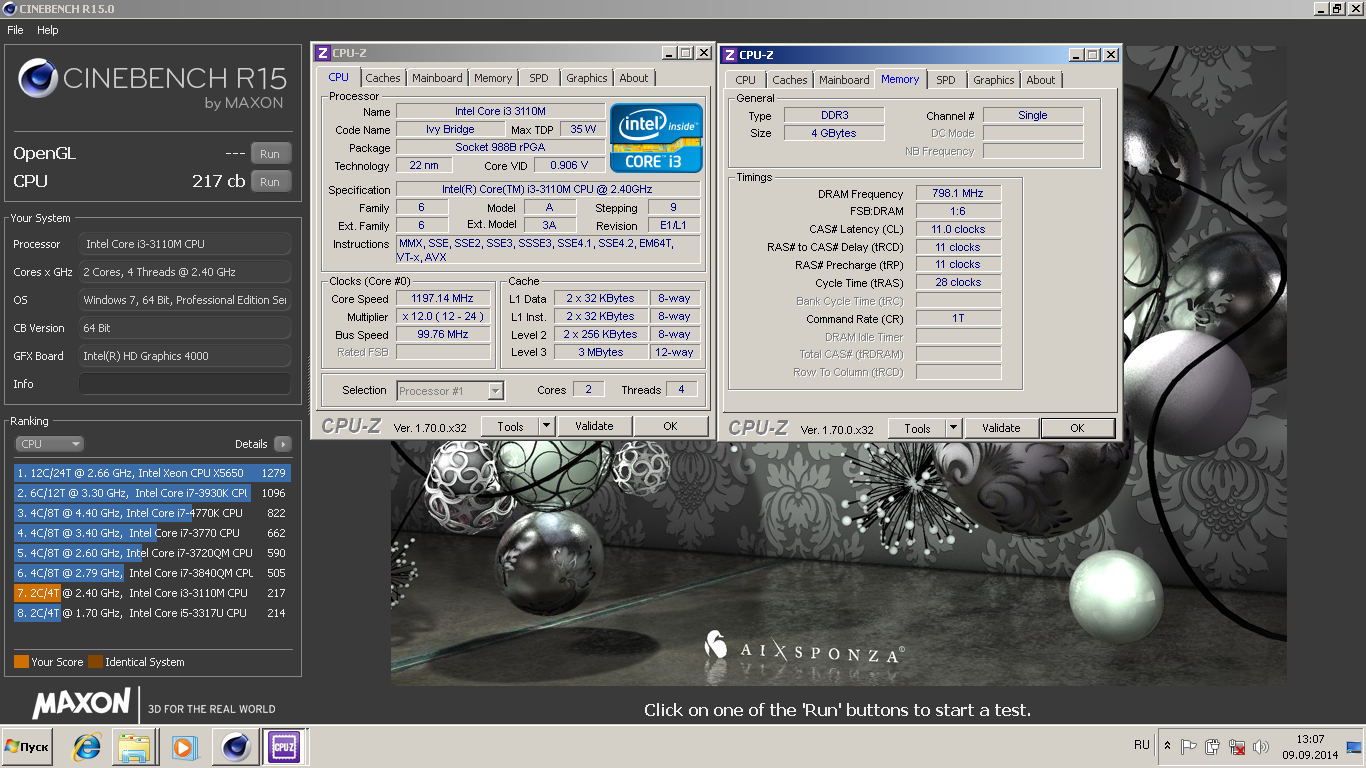Open Mainboard tab in left CPU-Z window
Image resolution: width=1366 pixels, height=768 pixels.
[437, 78]
